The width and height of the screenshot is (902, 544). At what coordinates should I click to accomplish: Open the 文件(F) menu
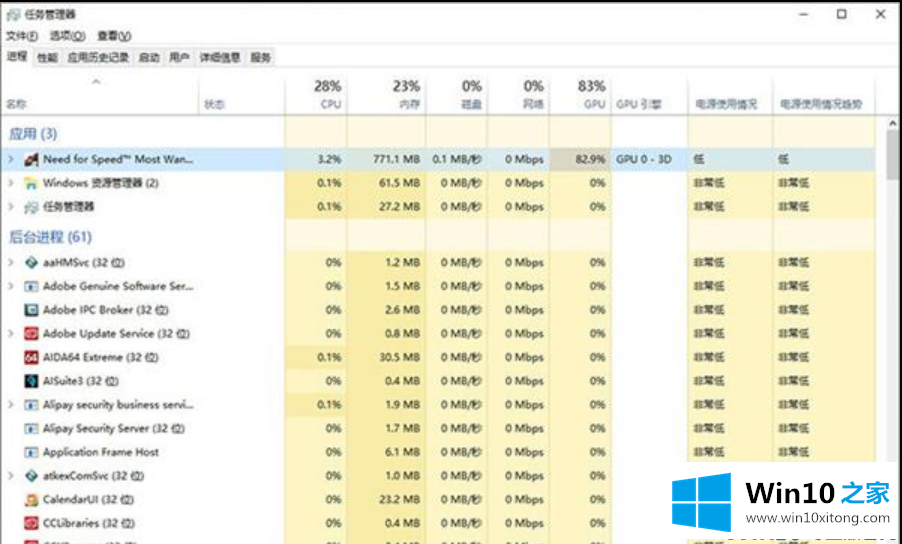tap(22, 36)
